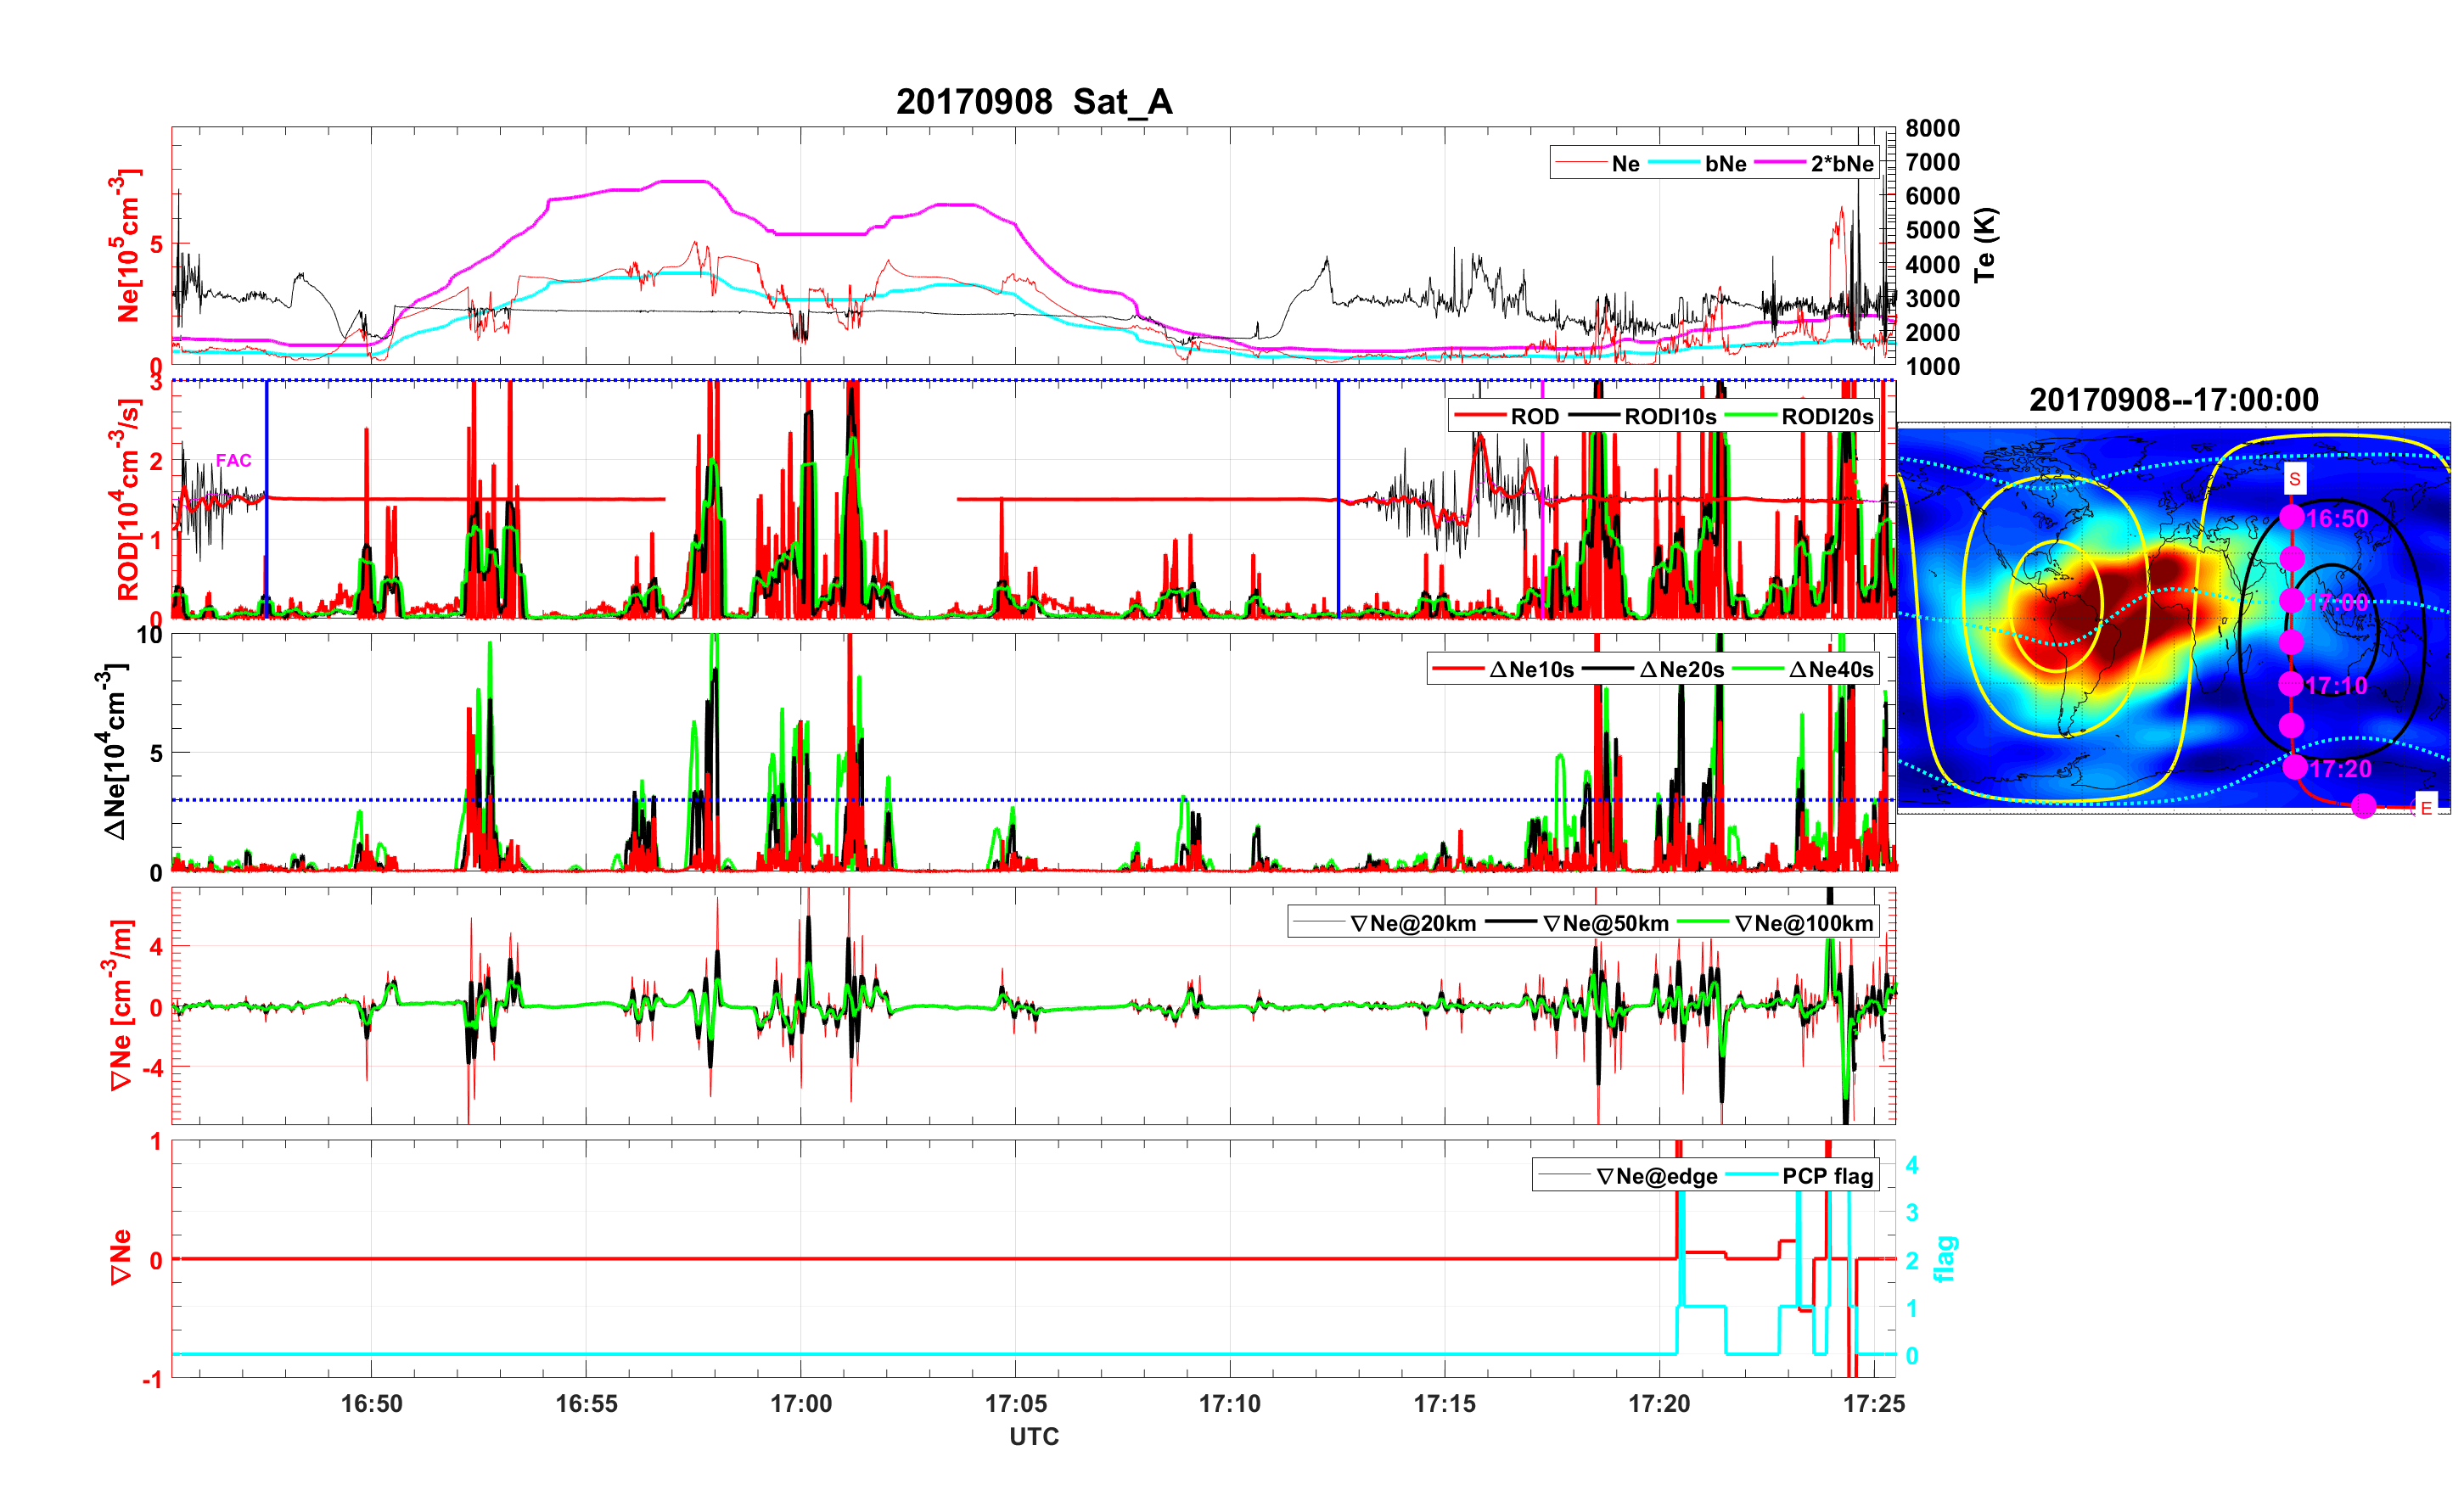Click the ΔNe40s legend entry
2464x1490 pixels.
coord(1830,670)
